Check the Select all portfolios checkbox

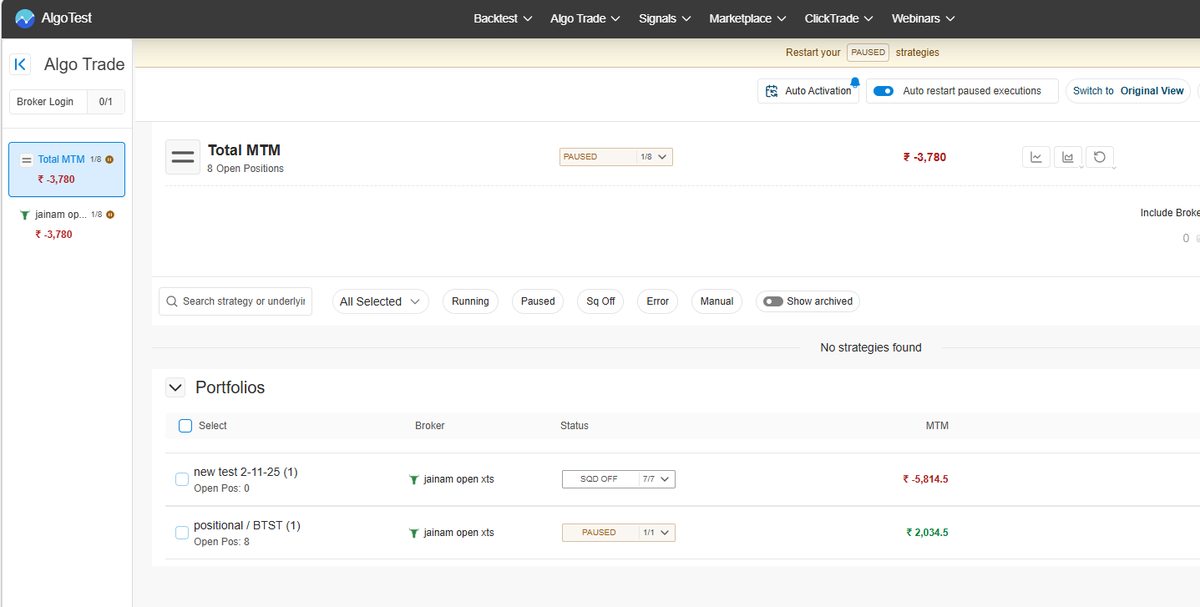point(185,426)
